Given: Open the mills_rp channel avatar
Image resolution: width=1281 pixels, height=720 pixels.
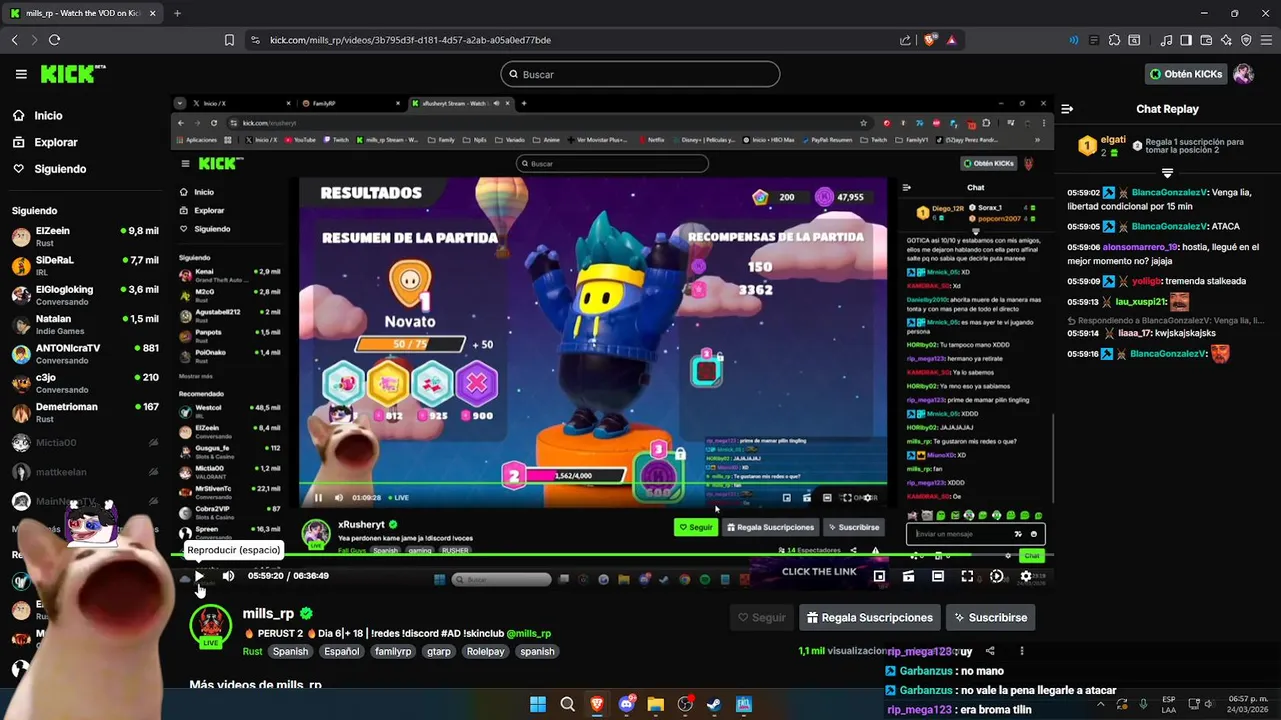Looking at the screenshot, I should 210,626.
